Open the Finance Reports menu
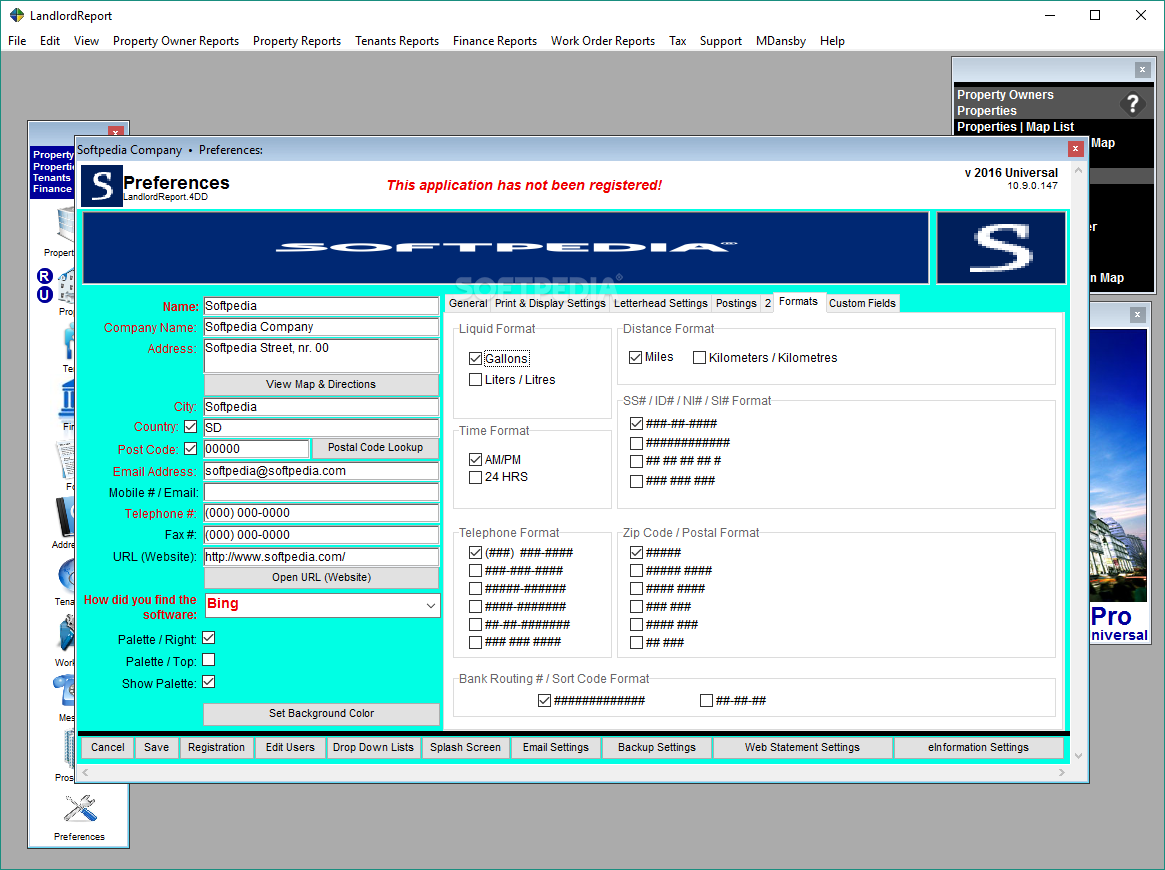This screenshot has height=870, width=1165. tap(495, 41)
